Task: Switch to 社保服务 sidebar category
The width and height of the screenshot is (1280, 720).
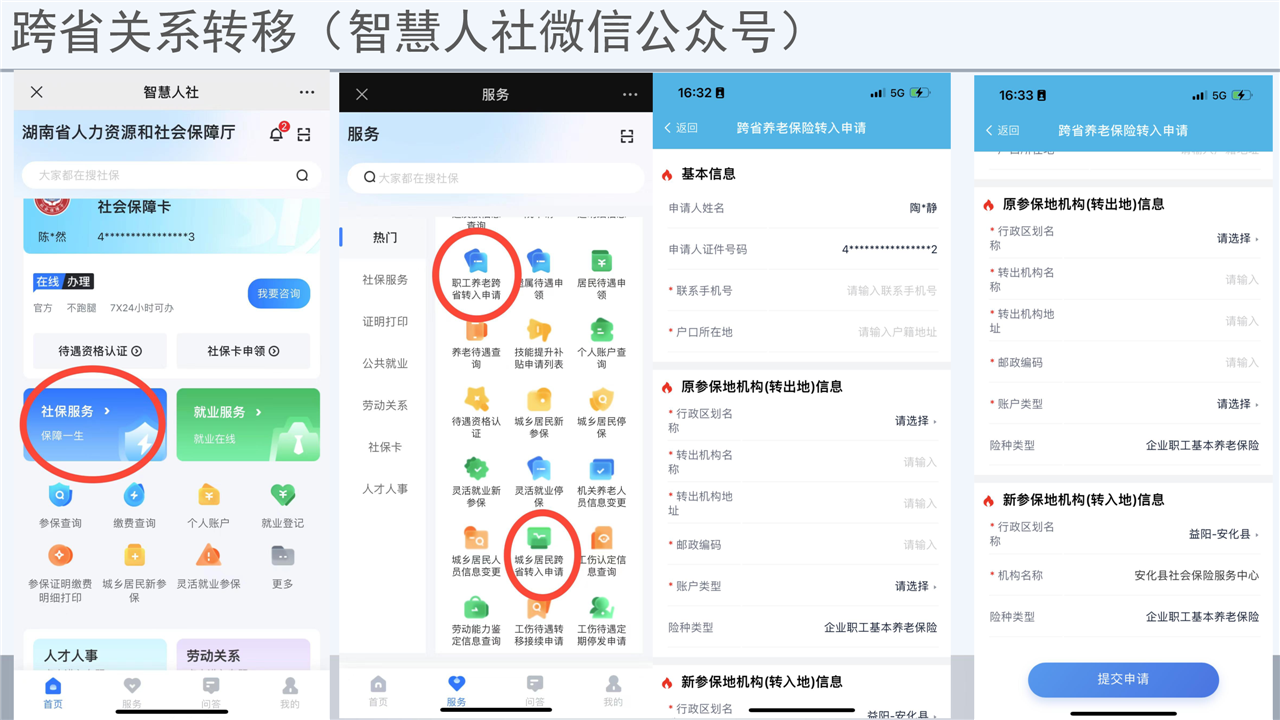Action: (385, 280)
